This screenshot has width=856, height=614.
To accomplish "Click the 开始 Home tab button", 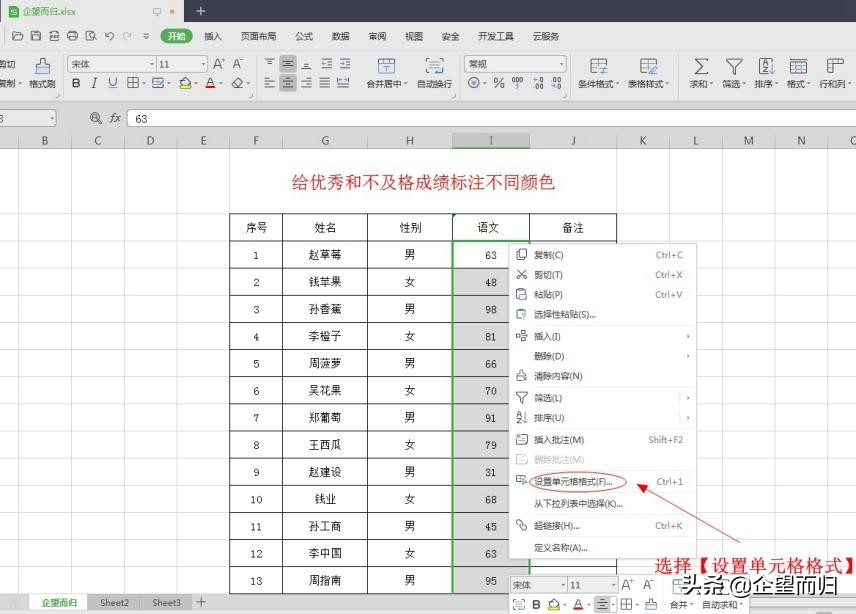I will click(176, 36).
